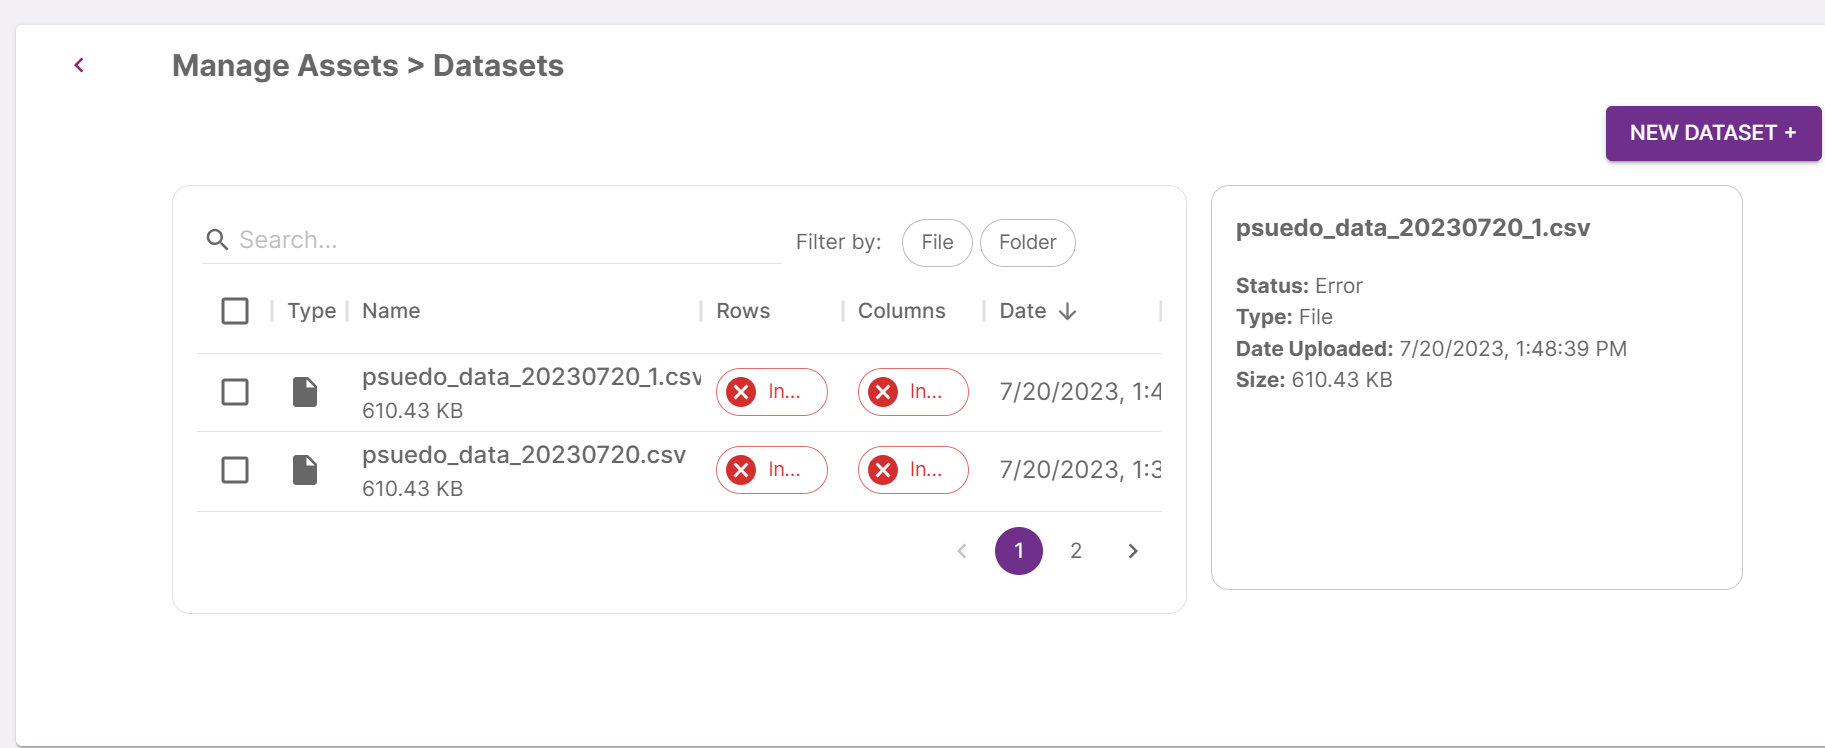
Task: Check the checkbox for psuedo_data_20230720.csv
Action: [234, 470]
